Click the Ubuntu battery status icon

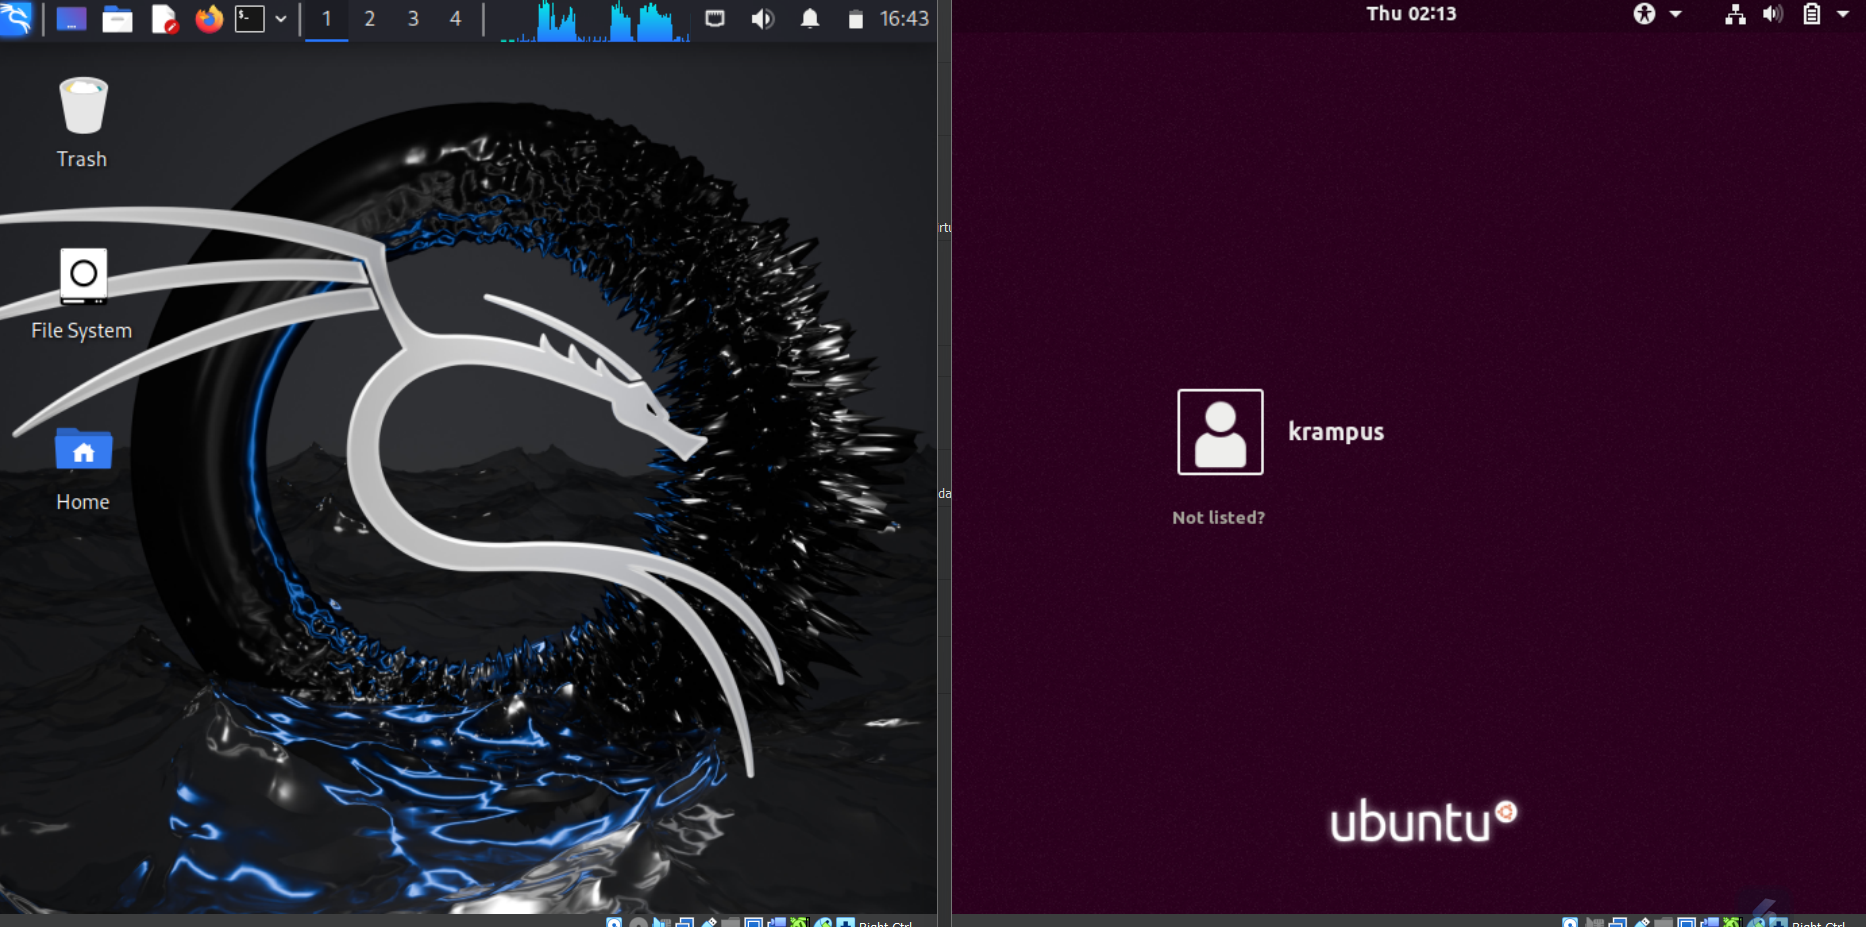(x=1811, y=14)
